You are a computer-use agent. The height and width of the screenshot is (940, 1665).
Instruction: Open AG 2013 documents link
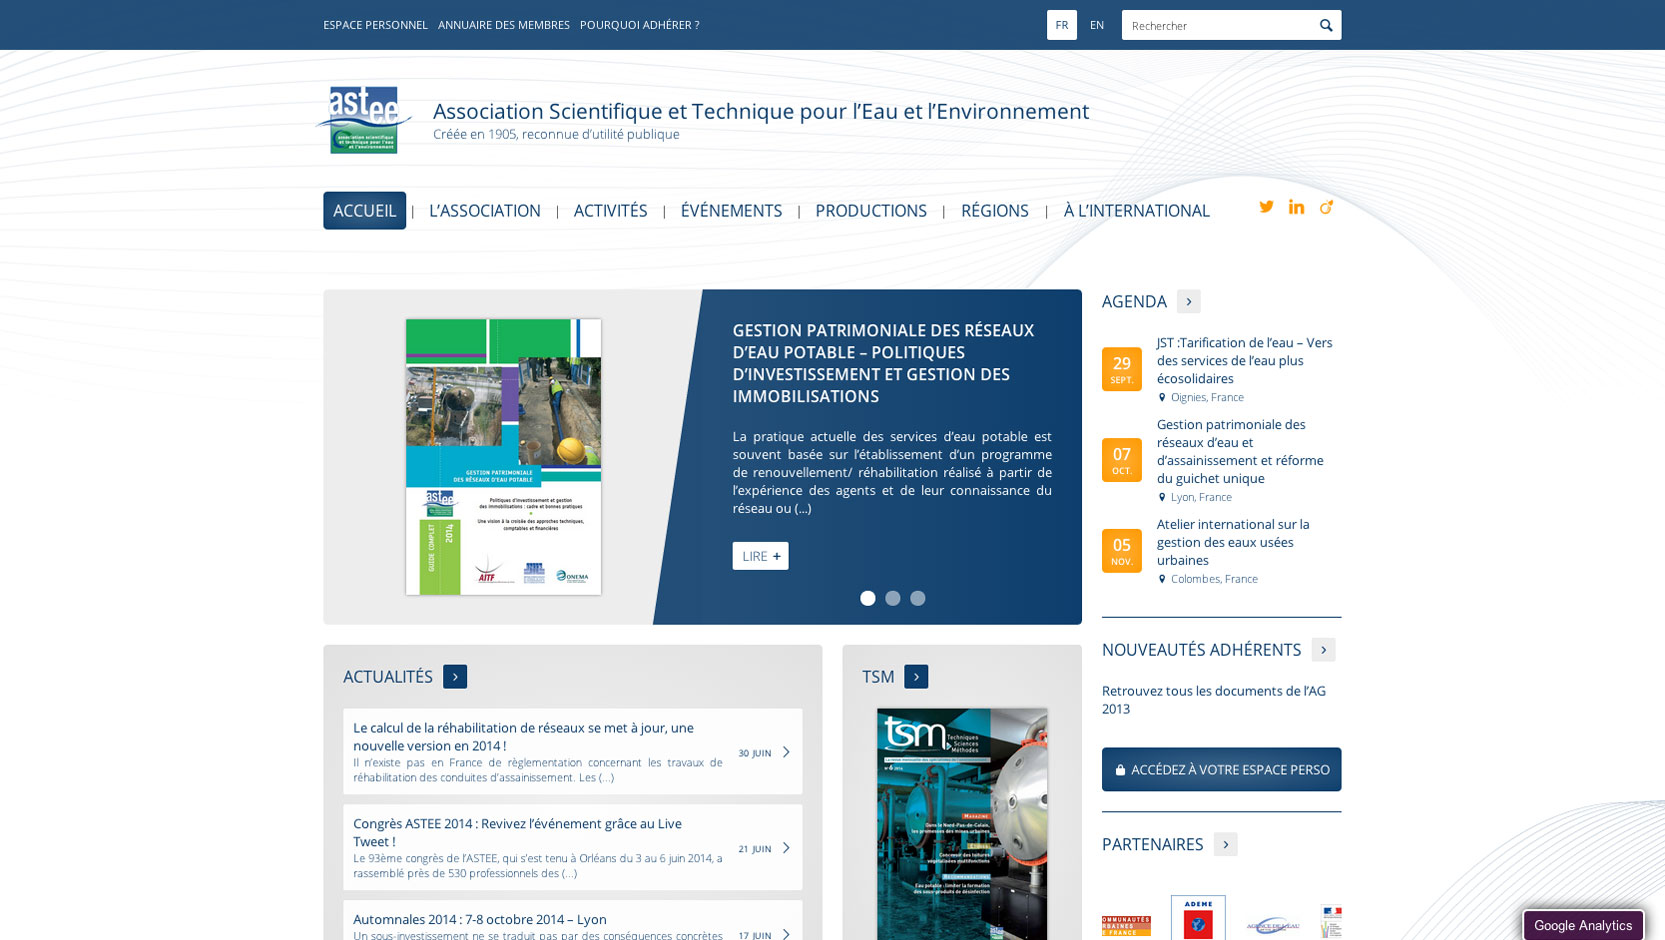point(1214,700)
